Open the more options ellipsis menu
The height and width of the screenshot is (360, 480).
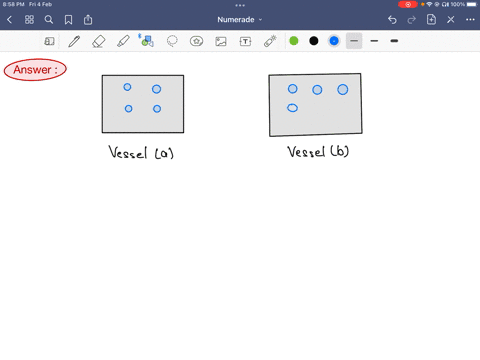[470, 20]
